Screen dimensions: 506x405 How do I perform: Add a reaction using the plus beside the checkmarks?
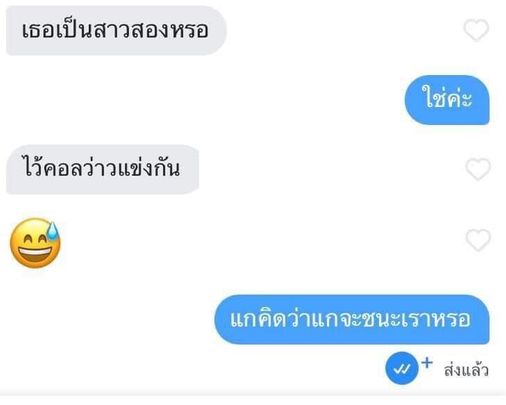pos(427,363)
